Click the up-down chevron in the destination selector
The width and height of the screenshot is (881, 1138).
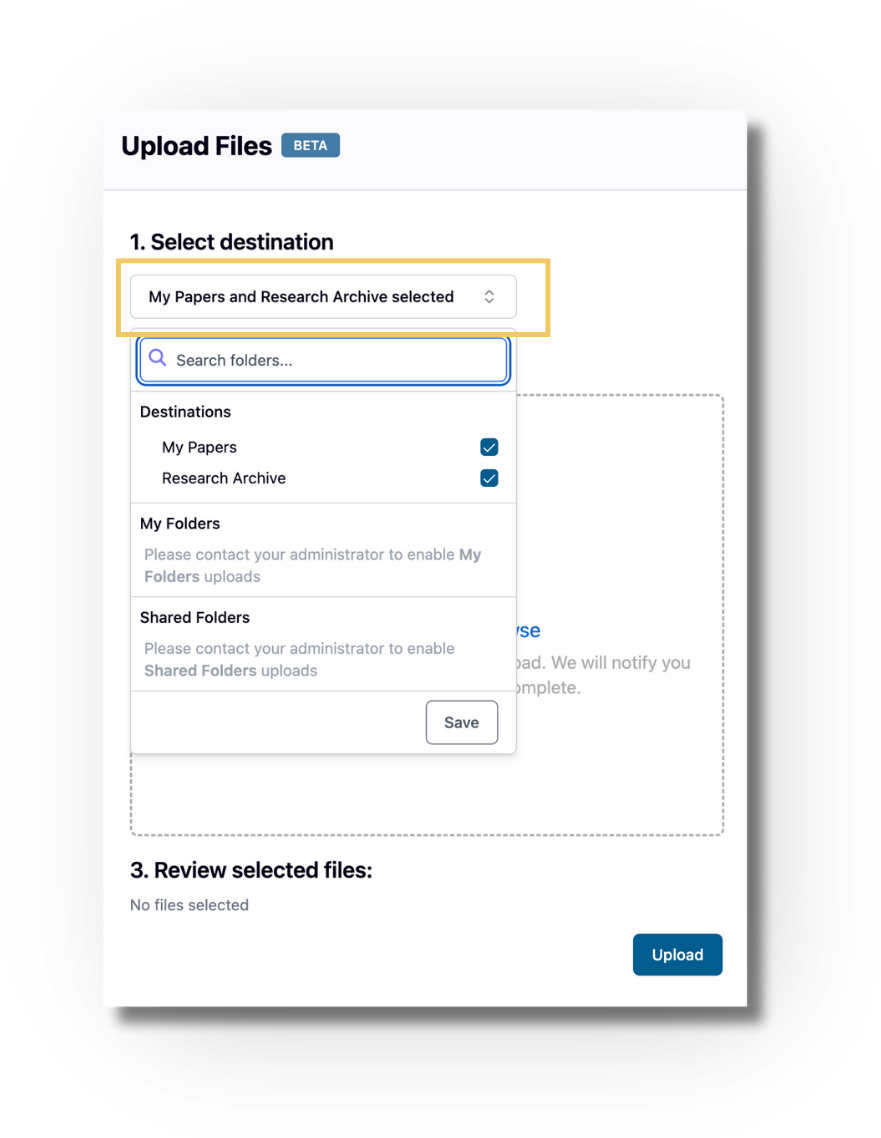489,297
